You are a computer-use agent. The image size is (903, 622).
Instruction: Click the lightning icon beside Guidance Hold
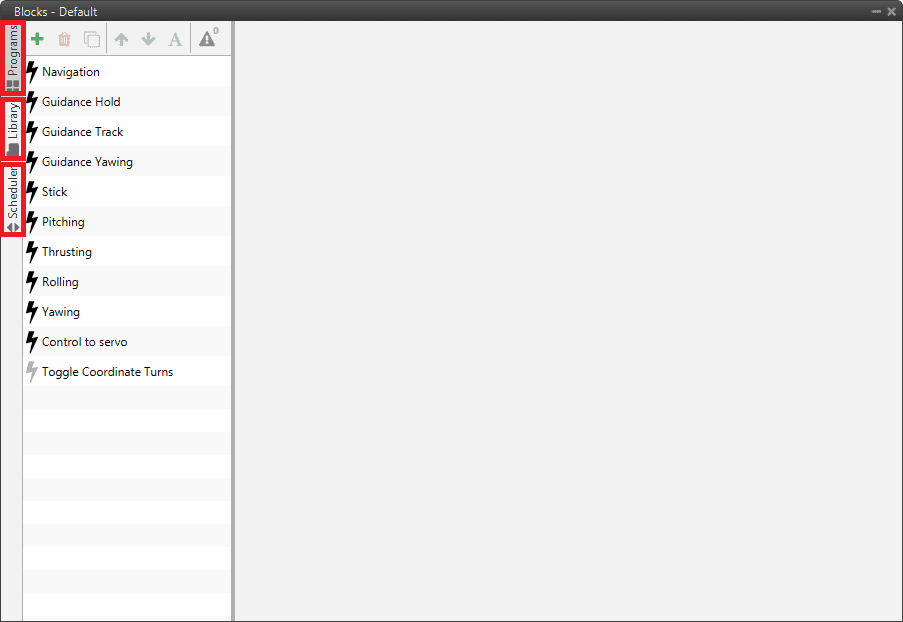point(32,102)
